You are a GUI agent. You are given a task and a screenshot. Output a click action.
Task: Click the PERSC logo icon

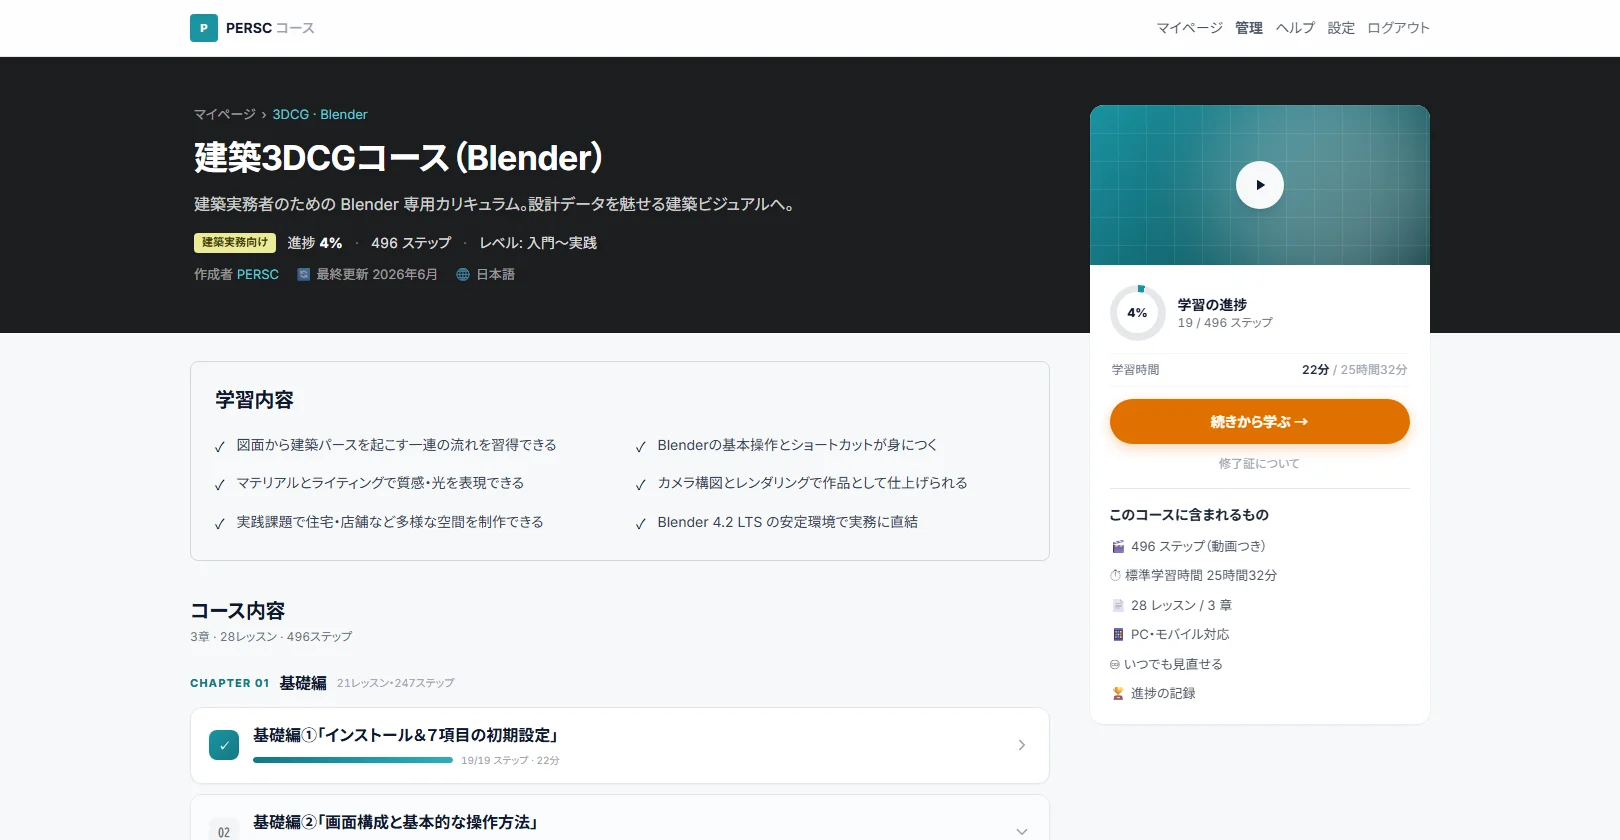point(204,28)
